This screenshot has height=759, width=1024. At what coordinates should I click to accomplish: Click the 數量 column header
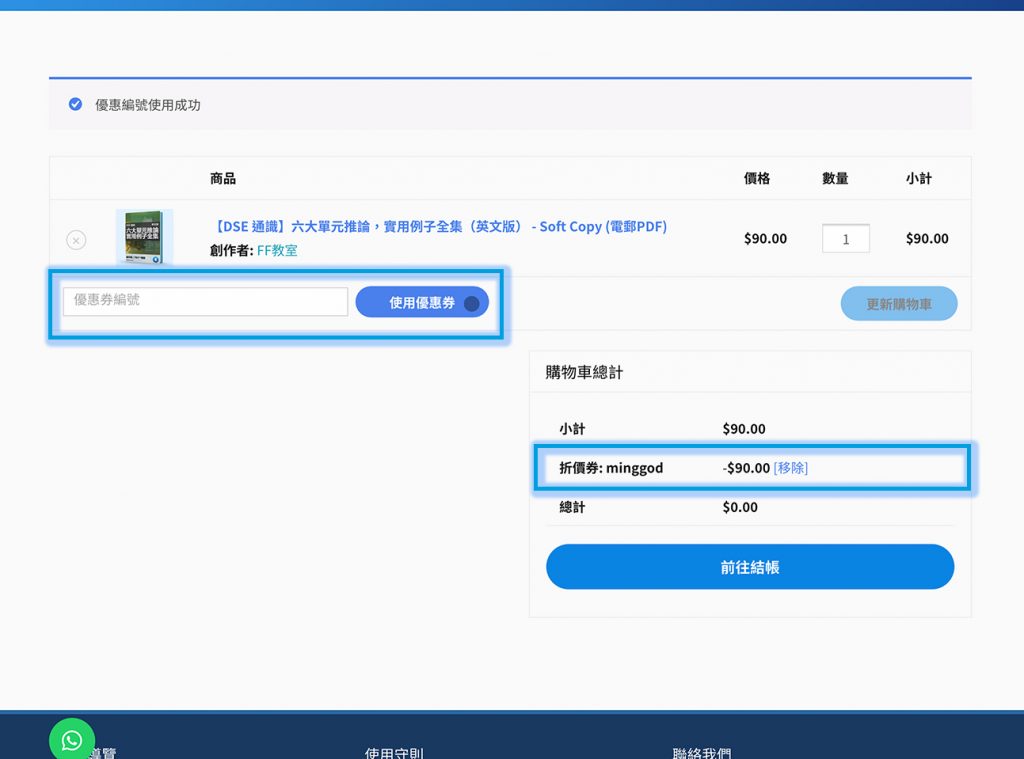[x=835, y=179]
